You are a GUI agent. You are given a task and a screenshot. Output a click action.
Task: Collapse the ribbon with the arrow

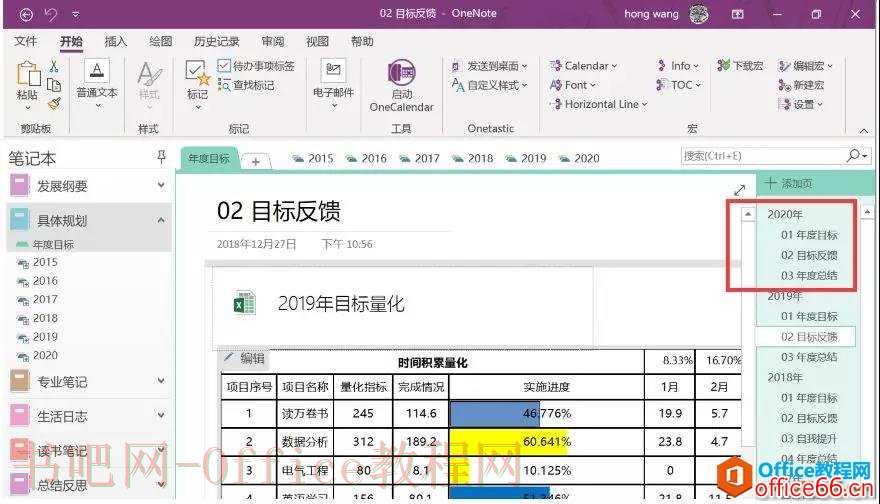864,130
